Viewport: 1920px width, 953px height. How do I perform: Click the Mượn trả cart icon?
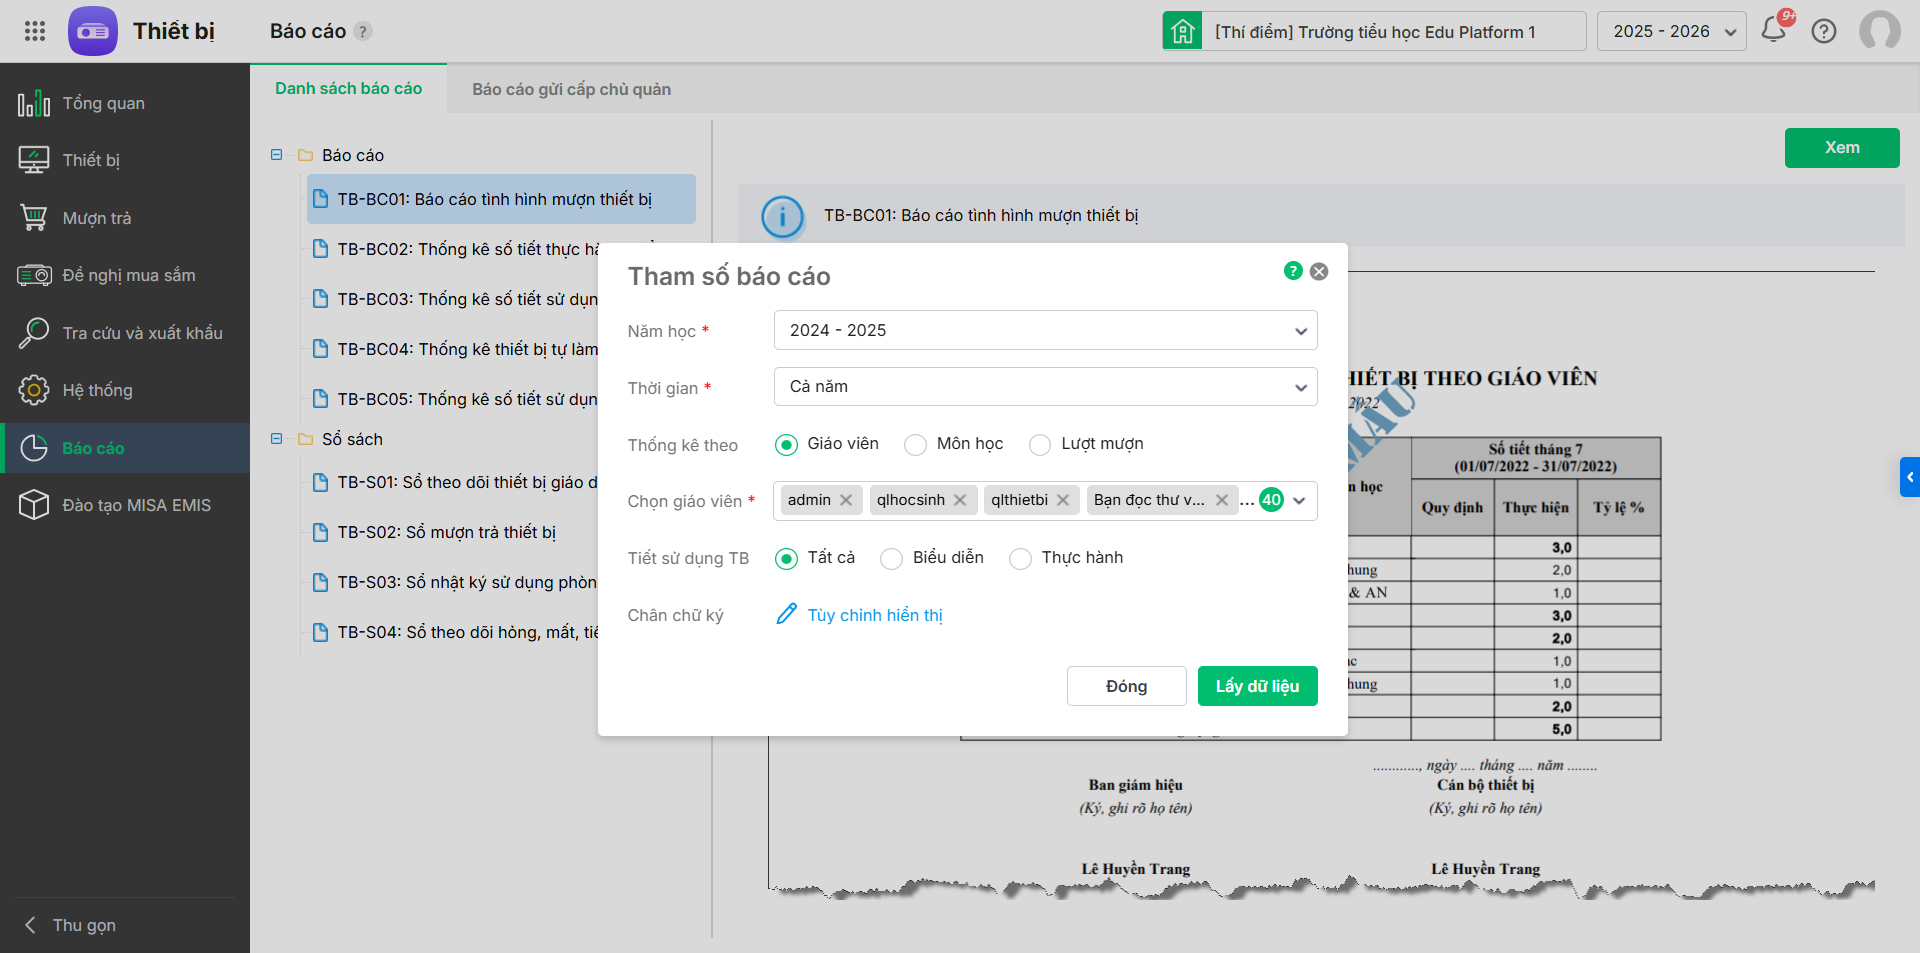[34, 218]
